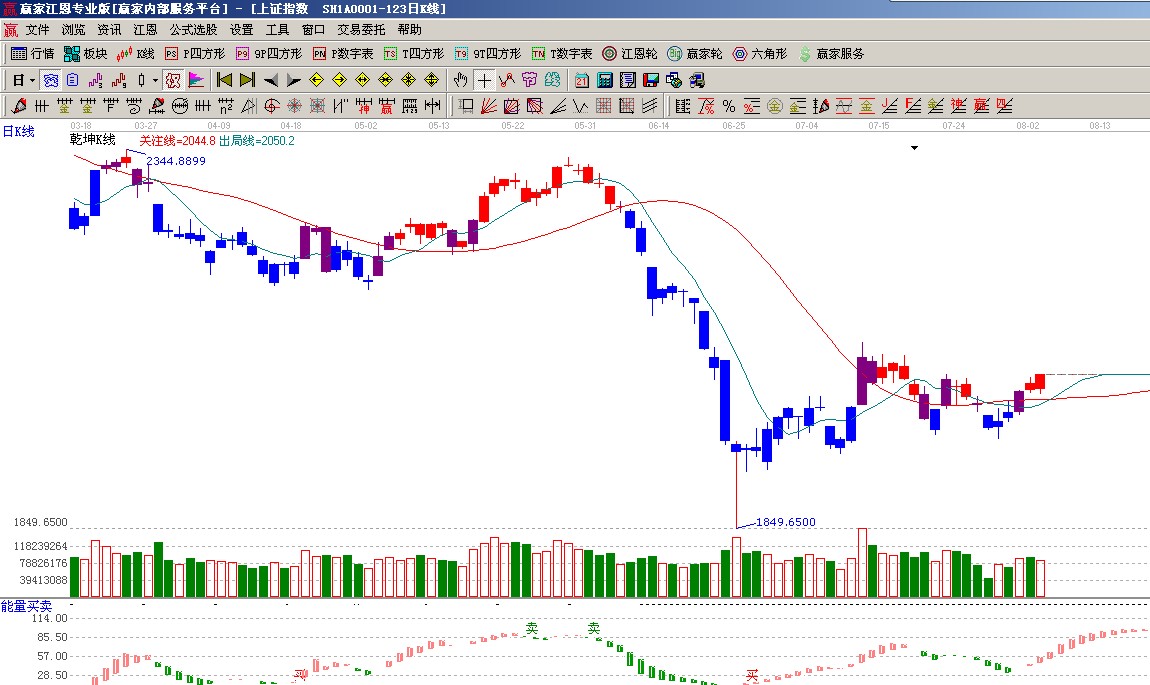
Task: Click the percent symbol drawing tool
Action: click(728, 106)
